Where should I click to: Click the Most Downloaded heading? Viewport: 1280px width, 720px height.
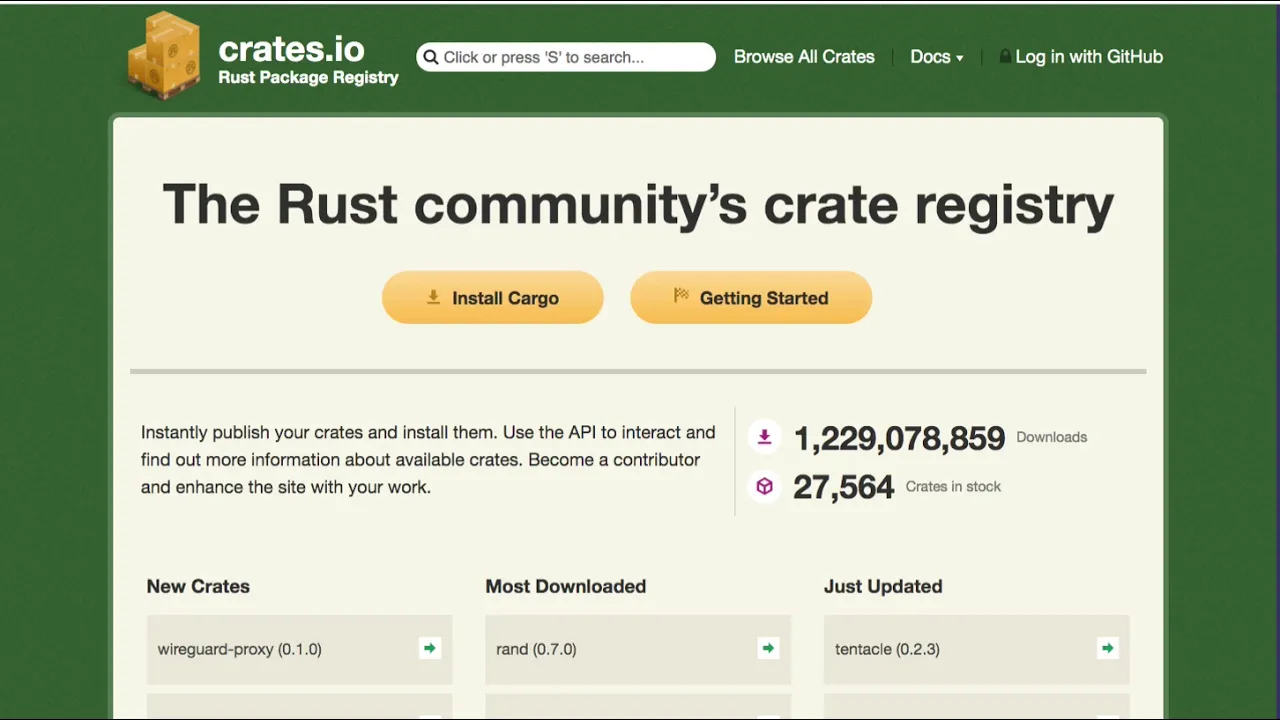click(566, 586)
